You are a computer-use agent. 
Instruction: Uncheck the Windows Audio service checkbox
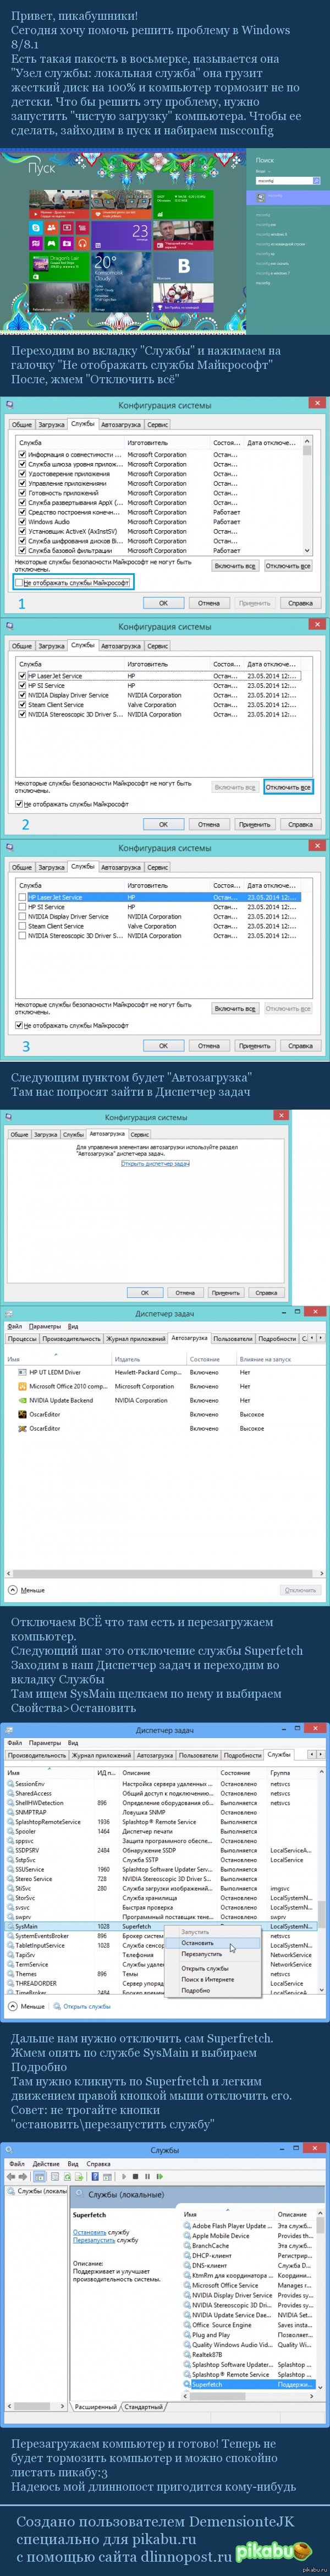23,522
